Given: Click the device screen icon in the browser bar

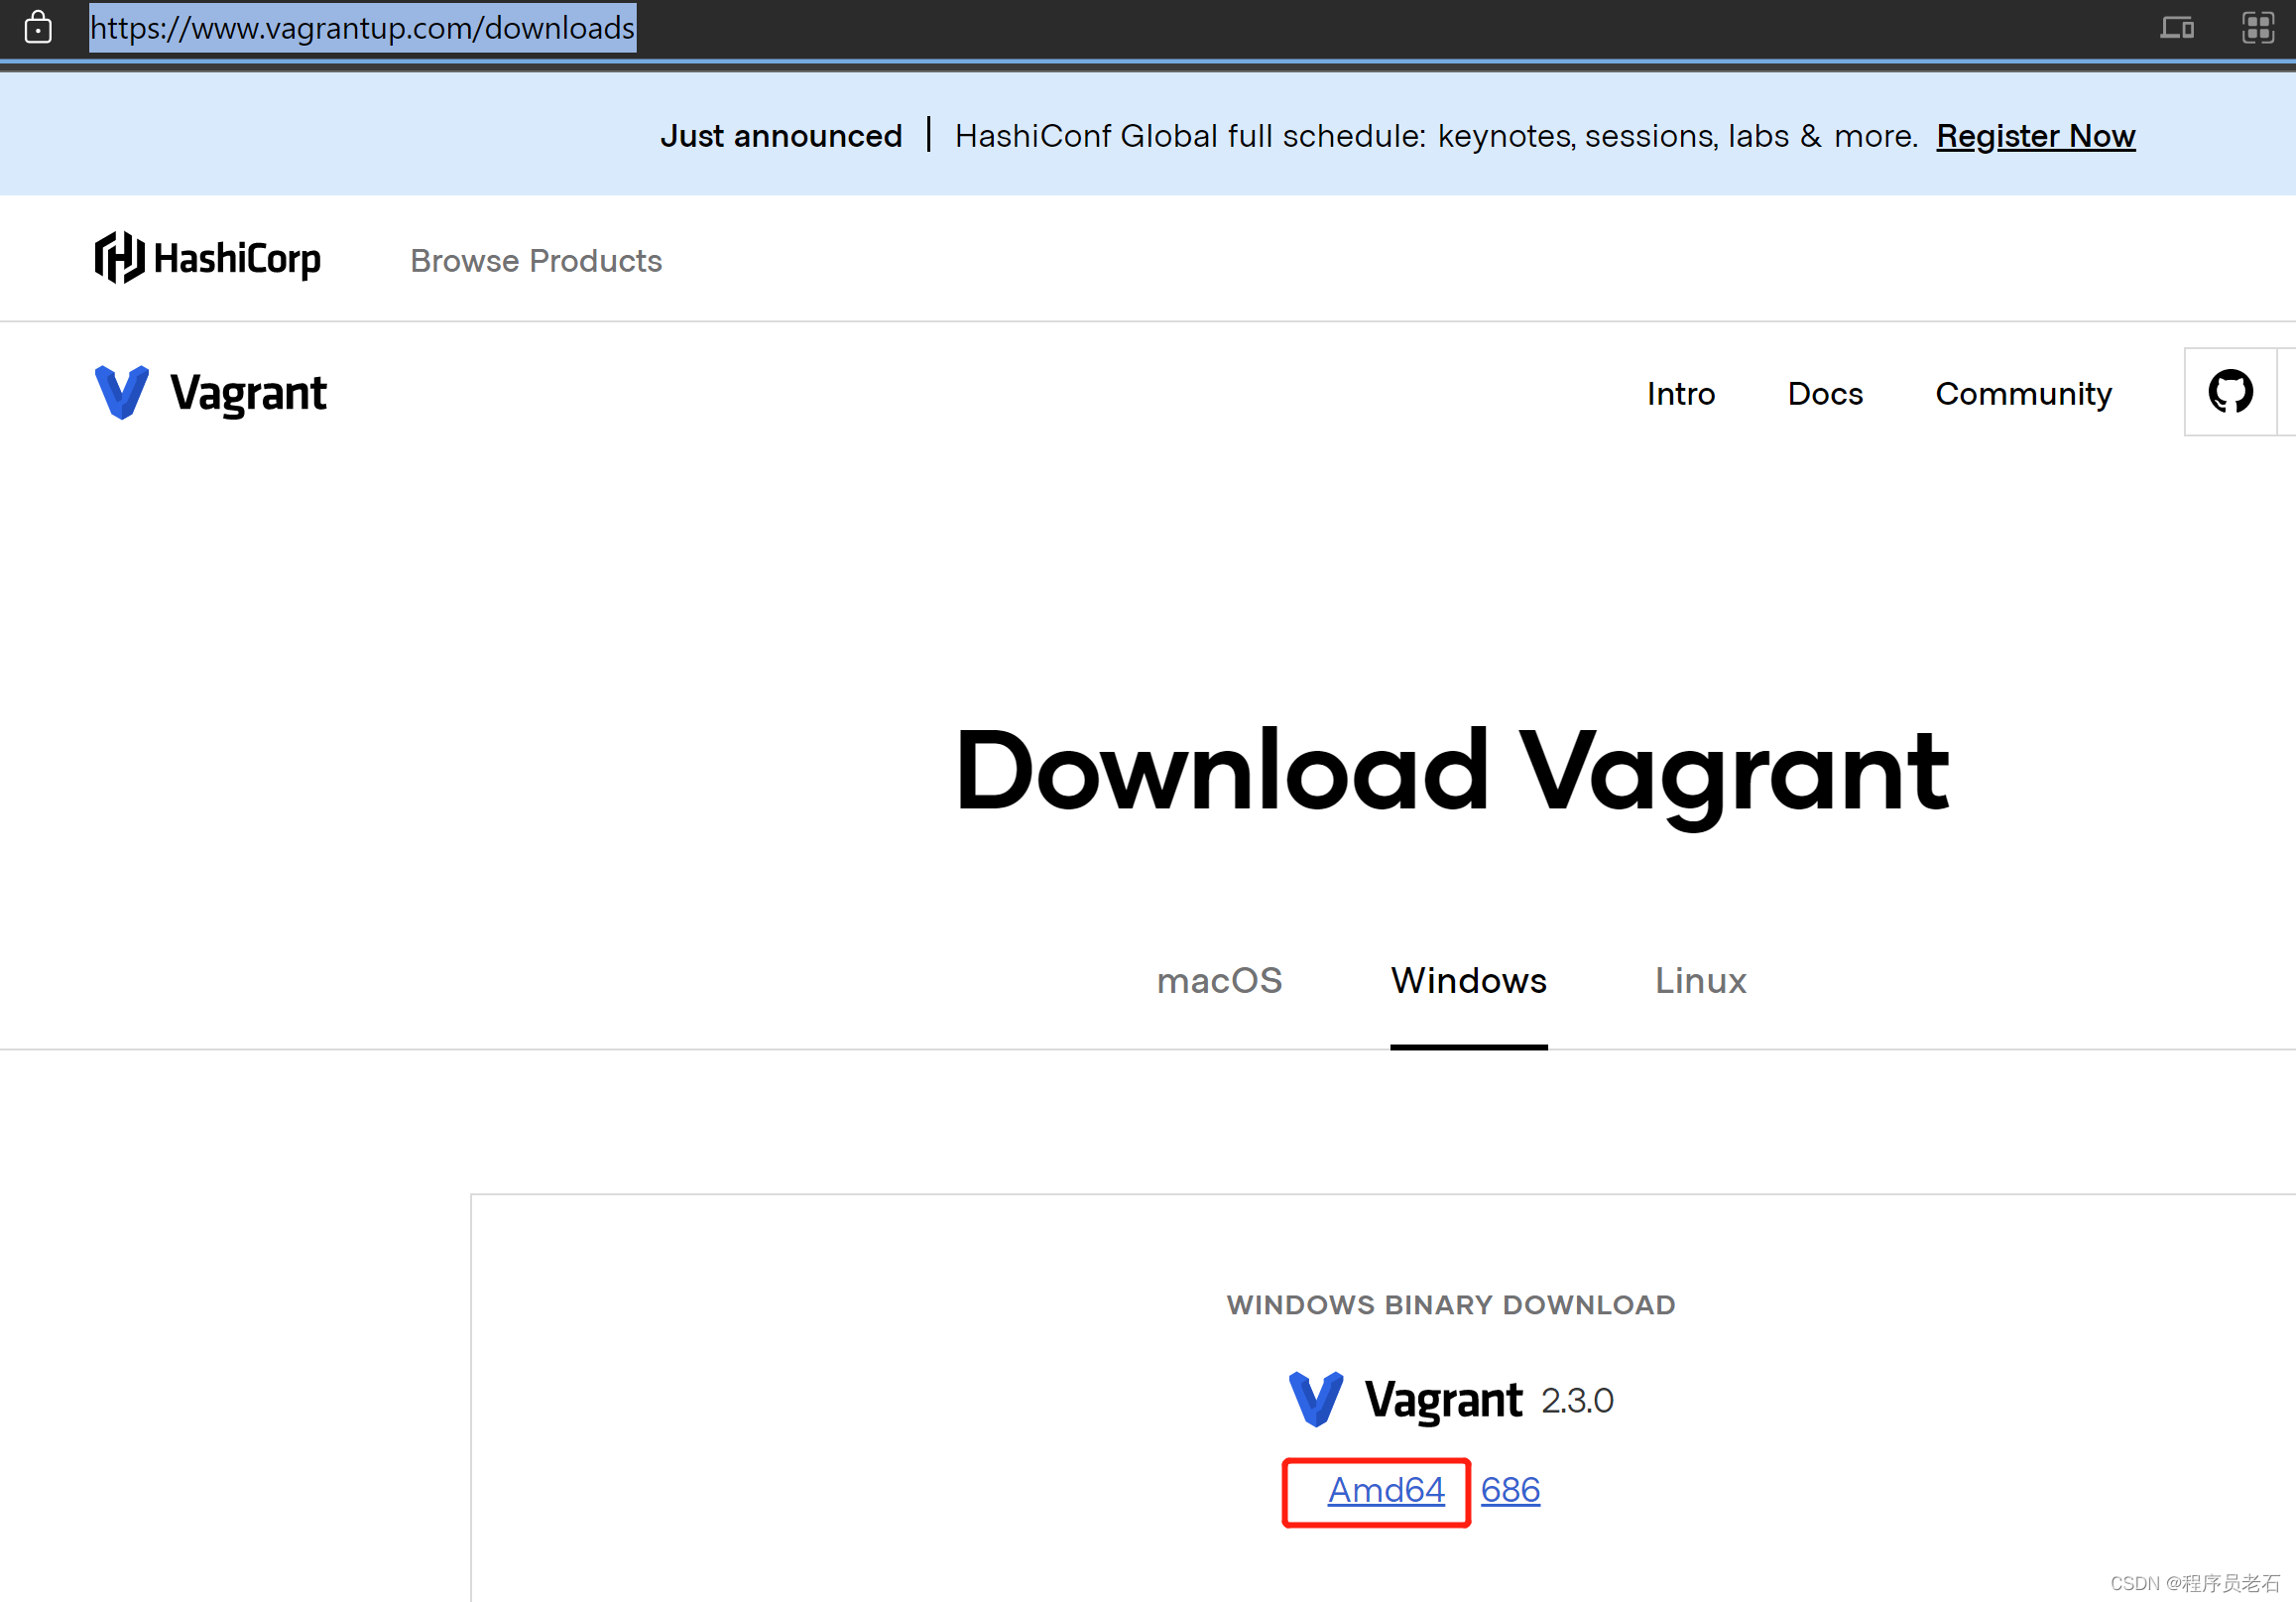Looking at the screenshot, I should pos(2176,27).
